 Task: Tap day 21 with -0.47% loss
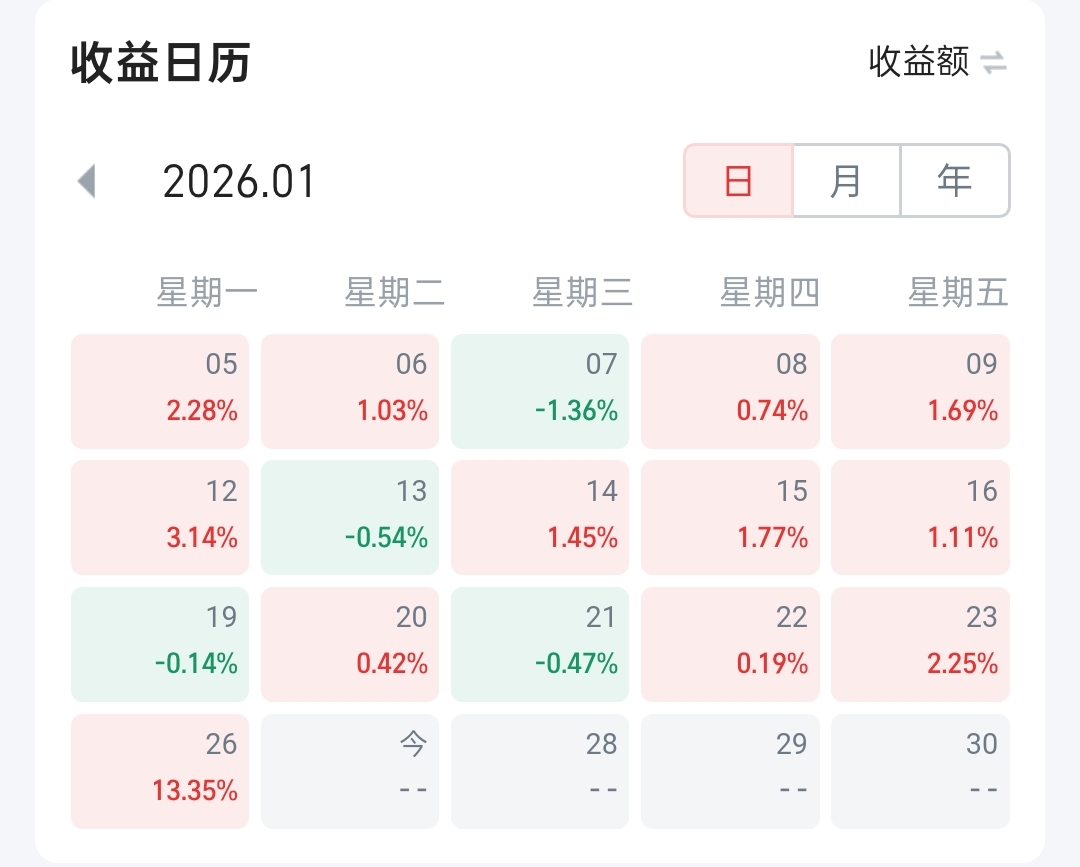pyautogui.click(x=540, y=644)
